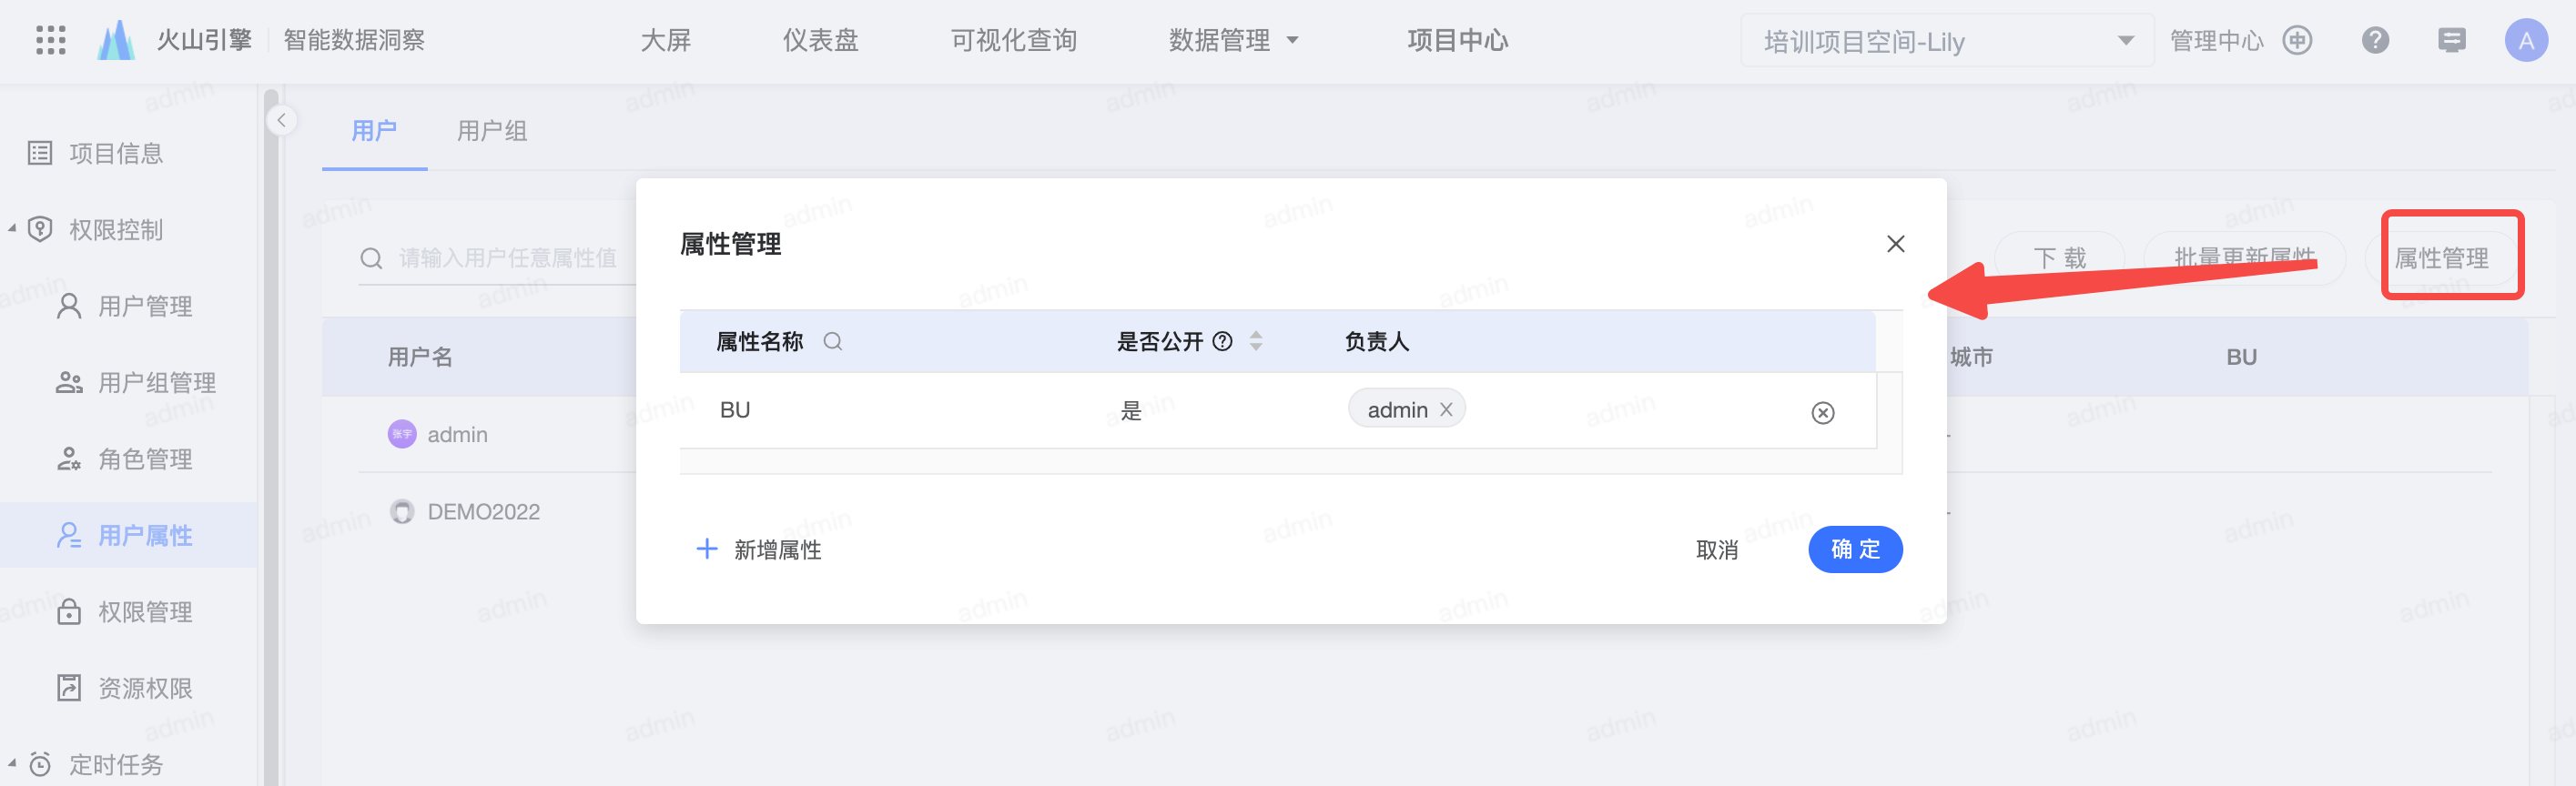This screenshot has width=2576, height=786.
Task: Click the 确定 confirm button
Action: coord(1854,549)
